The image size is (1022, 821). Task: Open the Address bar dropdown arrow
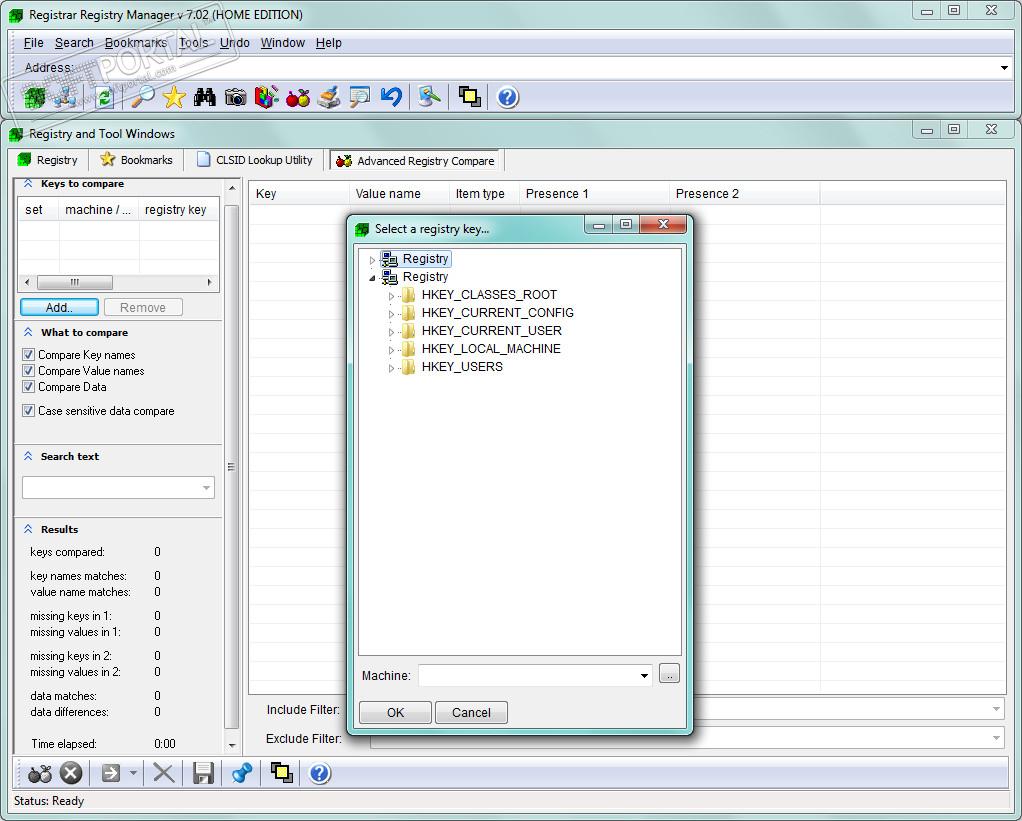tap(1004, 68)
